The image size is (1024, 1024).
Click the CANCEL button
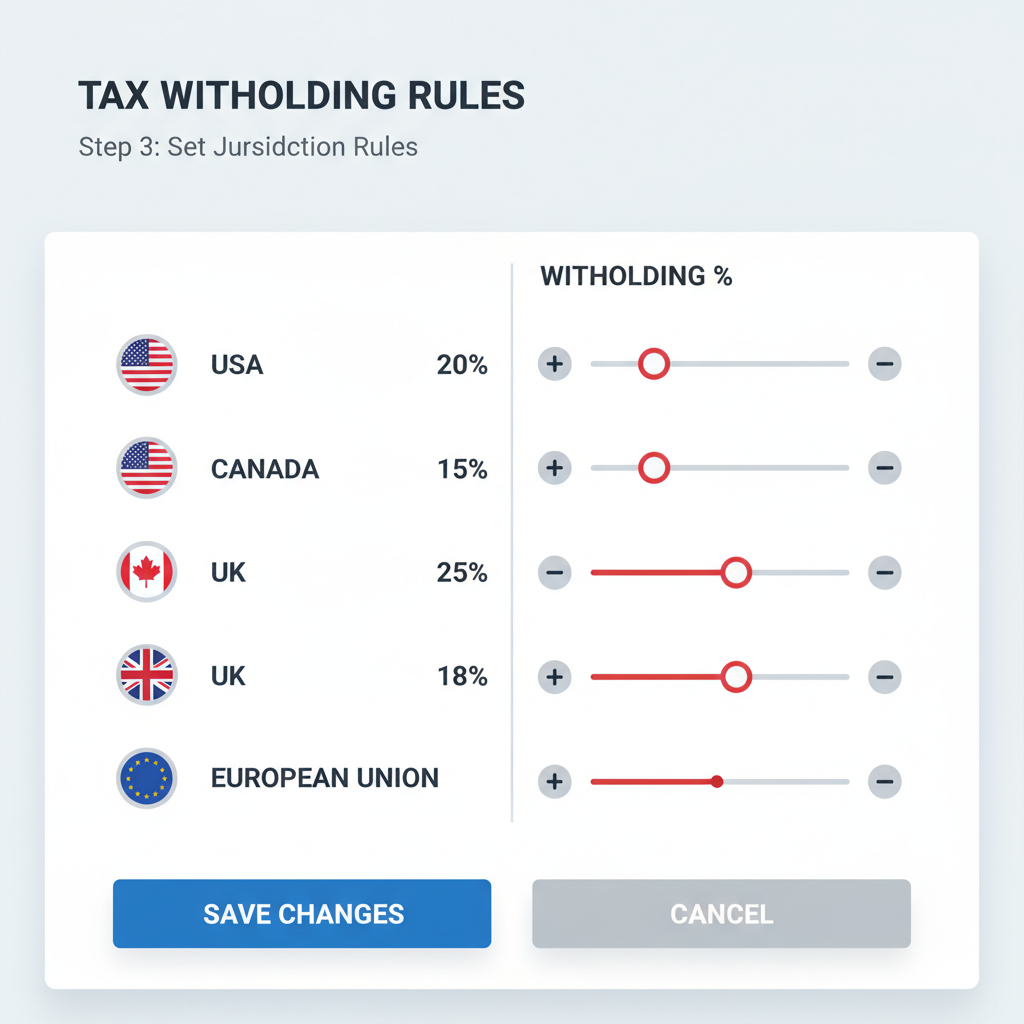pos(721,913)
